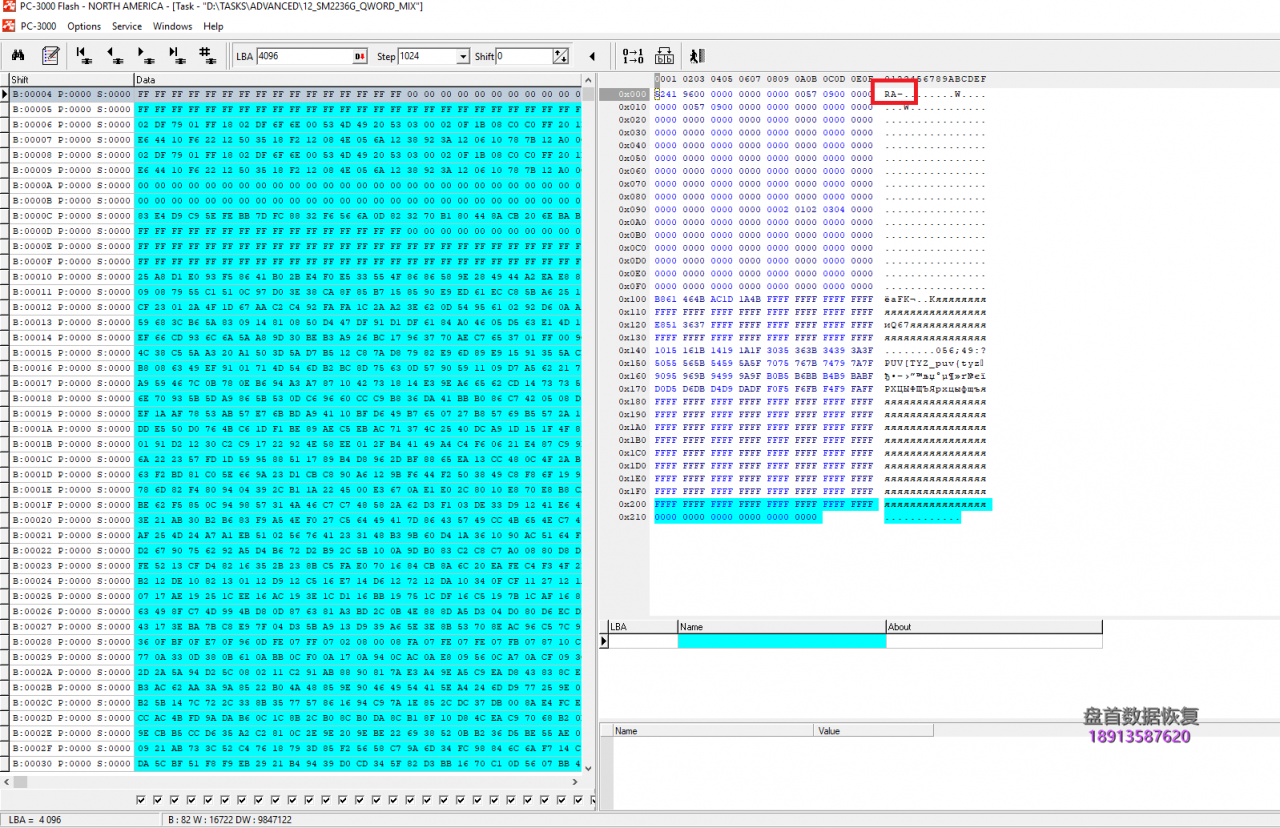The width and height of the screenshot is (1280, 828).
Task: Open the Options menu
Action: (x=84, y=26)
